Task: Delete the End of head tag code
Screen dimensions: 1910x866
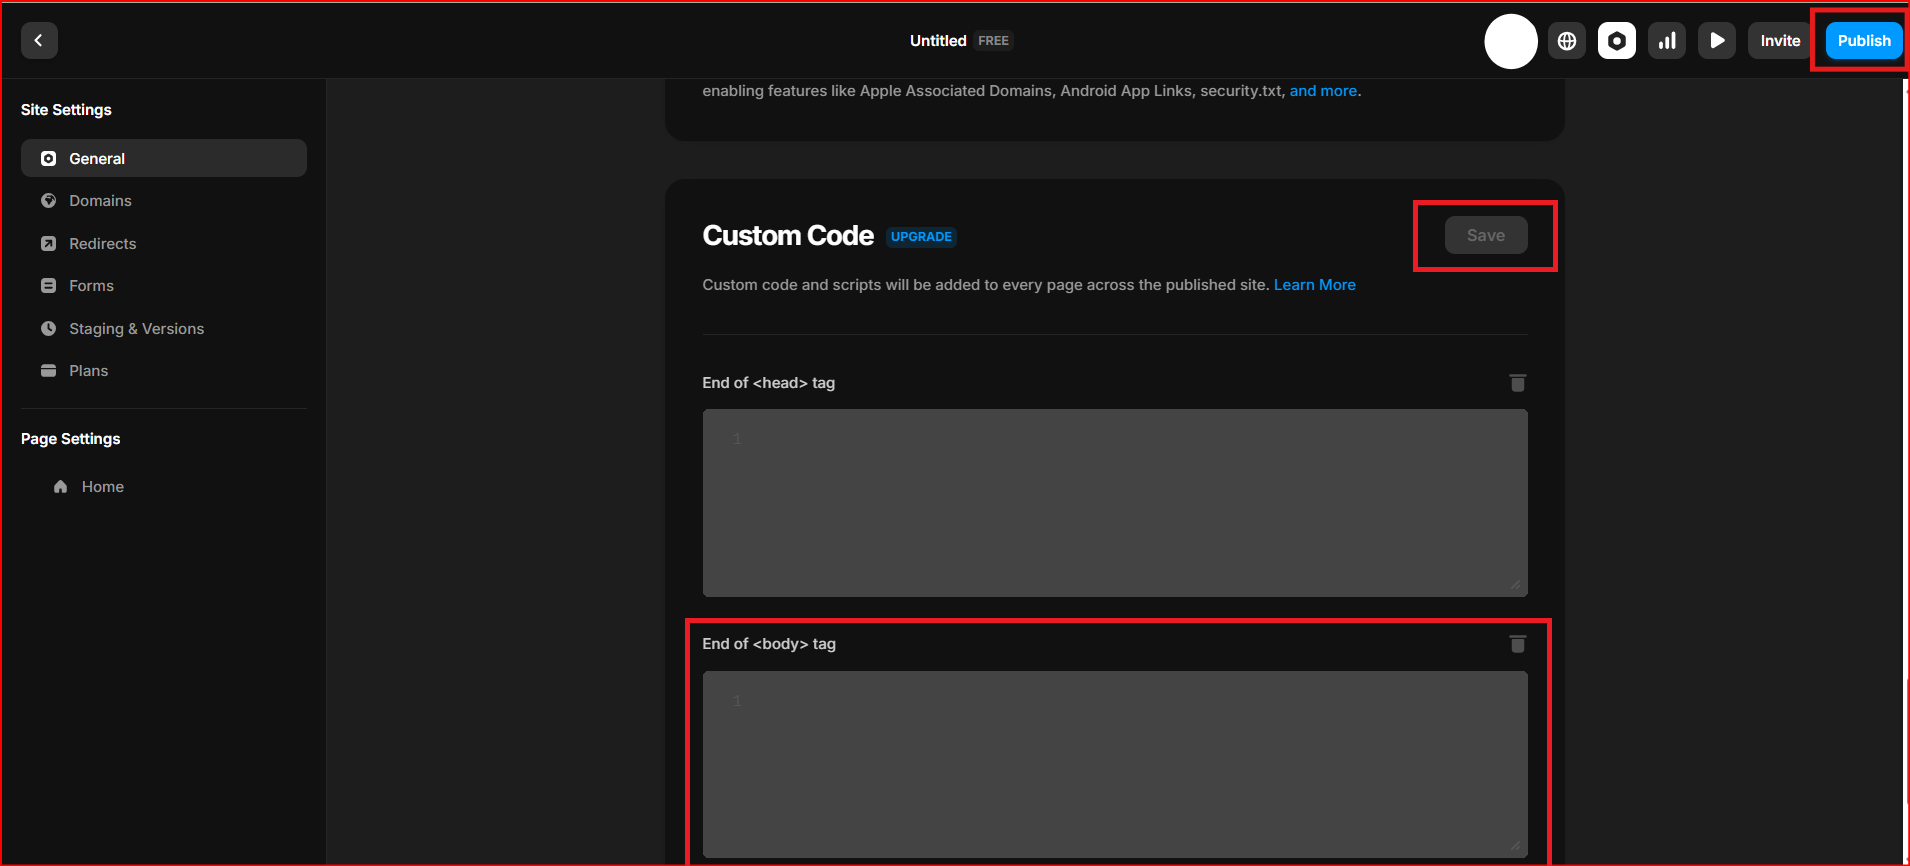Action: [x=1517, y=383]
